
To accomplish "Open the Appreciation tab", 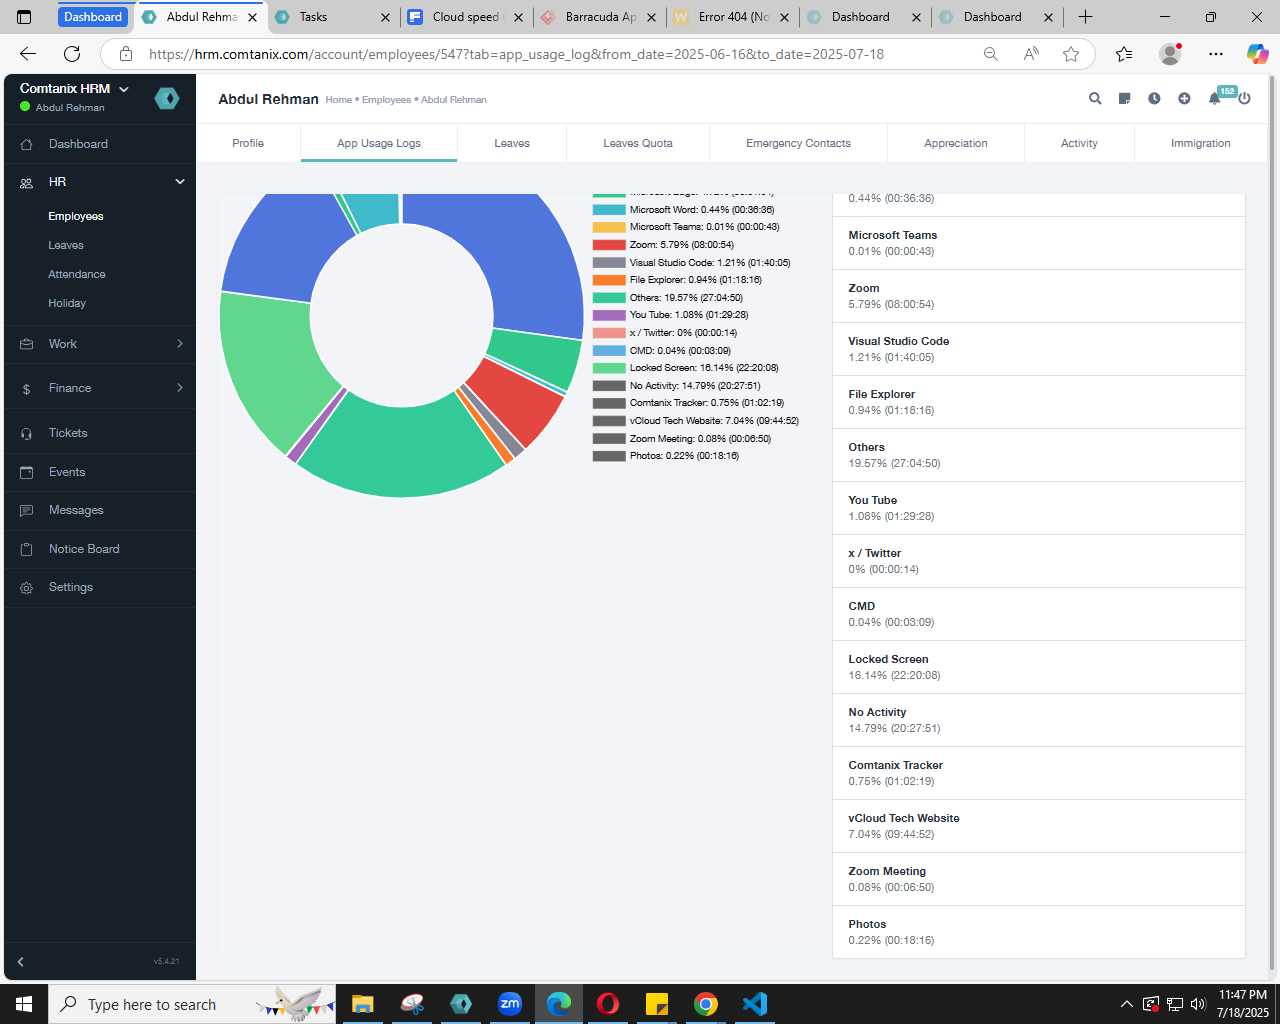I will click(956, 143).
